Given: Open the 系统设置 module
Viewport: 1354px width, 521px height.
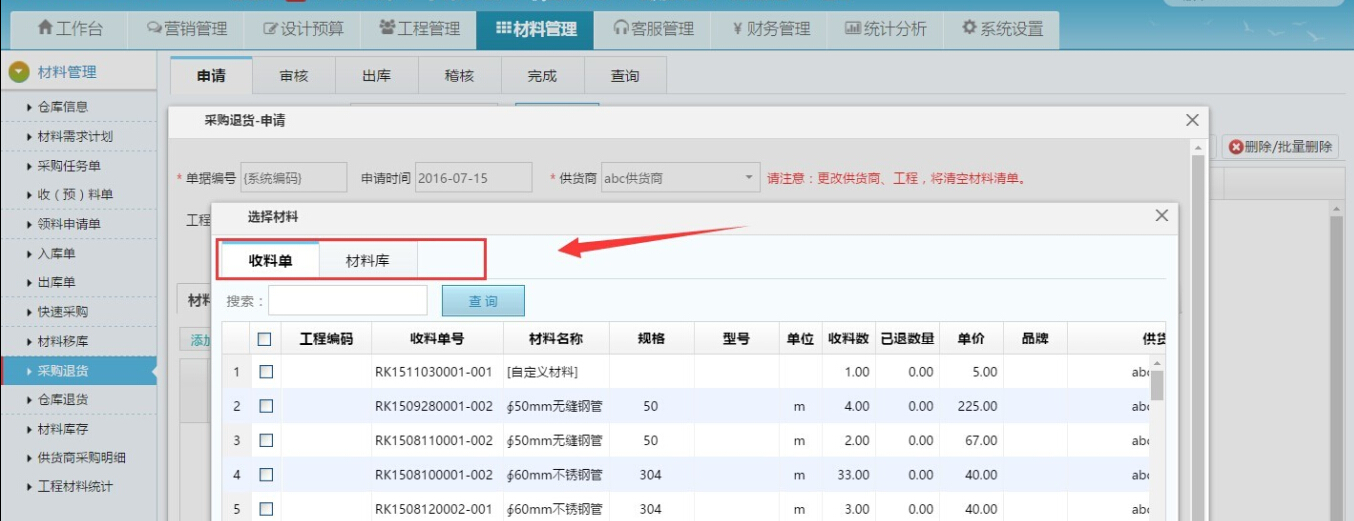Looking at the screenshot, I should [1002, 29].
